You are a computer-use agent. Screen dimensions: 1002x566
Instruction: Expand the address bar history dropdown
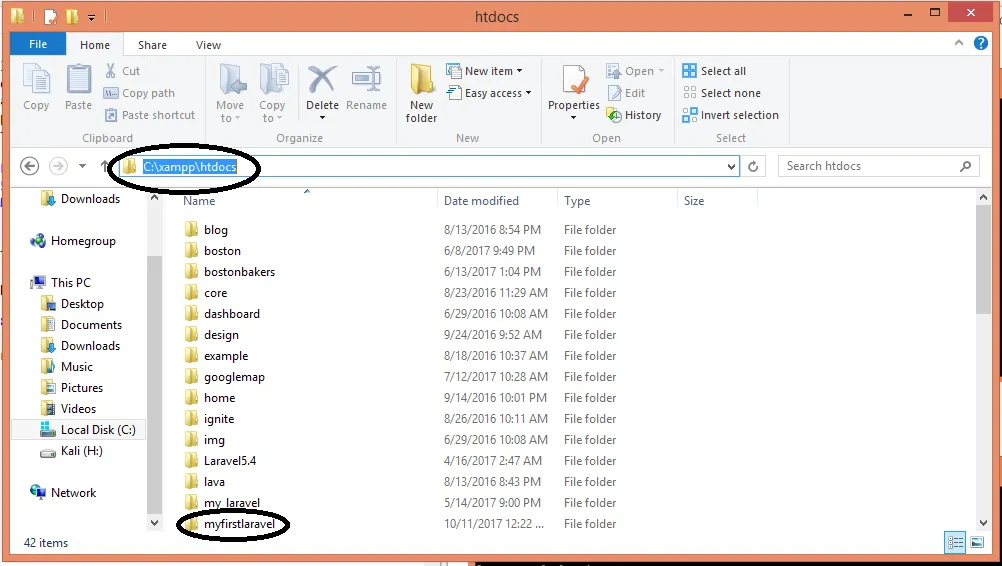[732, 167]
